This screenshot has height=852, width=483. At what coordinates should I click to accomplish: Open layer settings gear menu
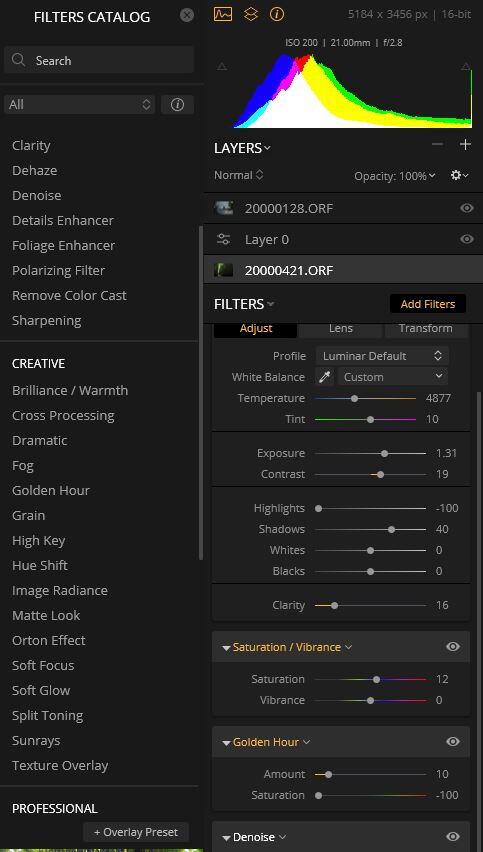459,176
